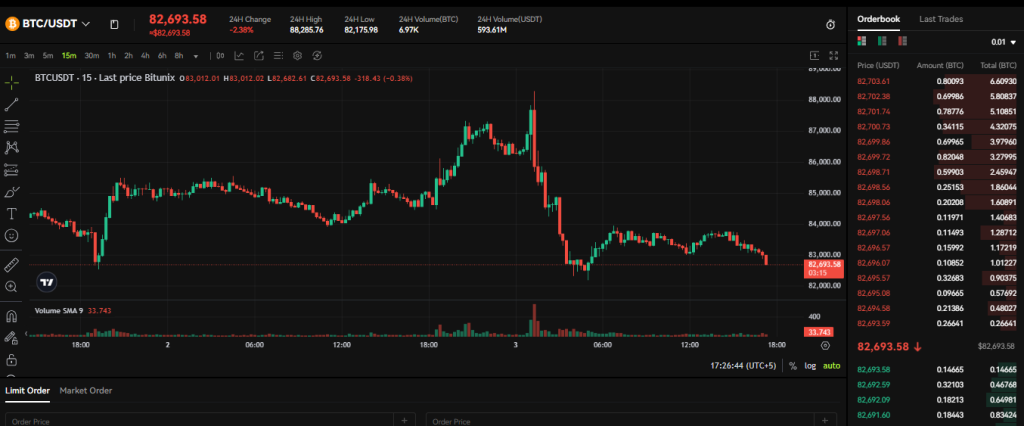Click the left Order Price input field
1024x426 pixels.
[199, 420]
